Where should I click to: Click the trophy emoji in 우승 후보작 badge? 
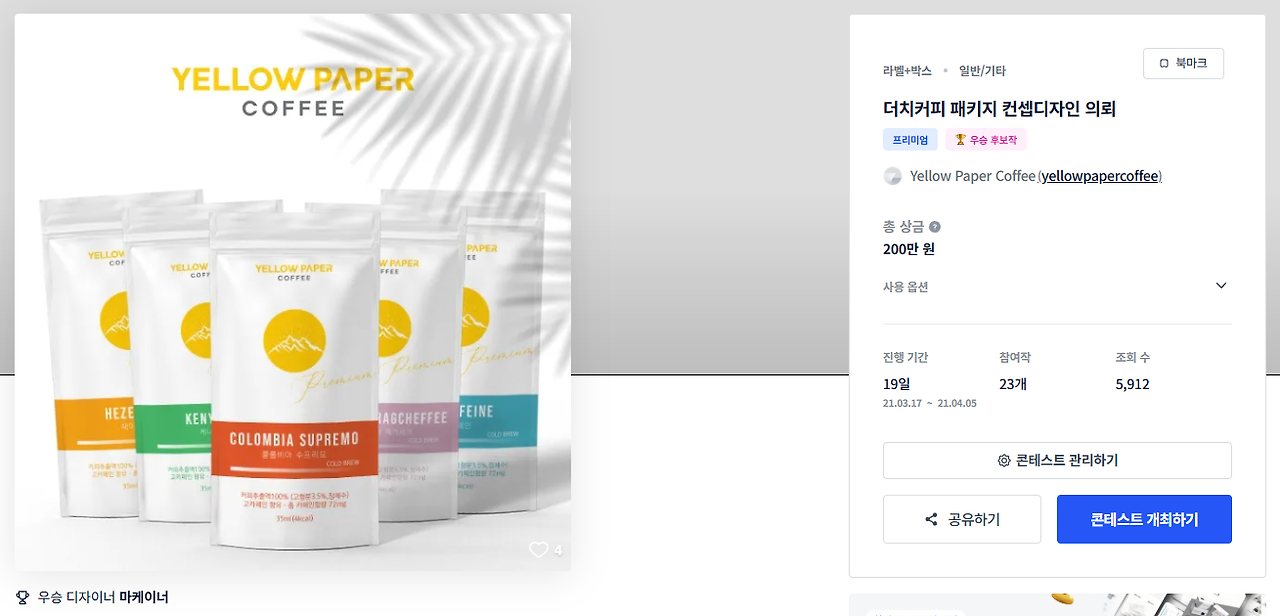tap(960, 140)
